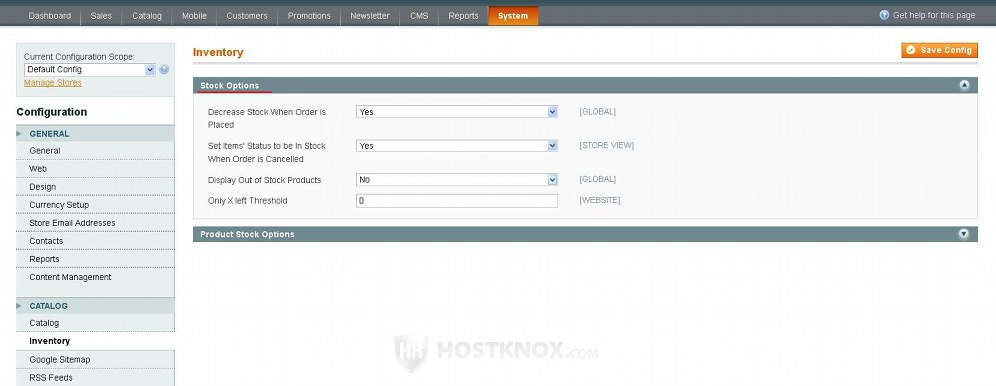Collapse the GENERAL configuration group header
The image size is (996, 386).
click(x=95, y=134)
